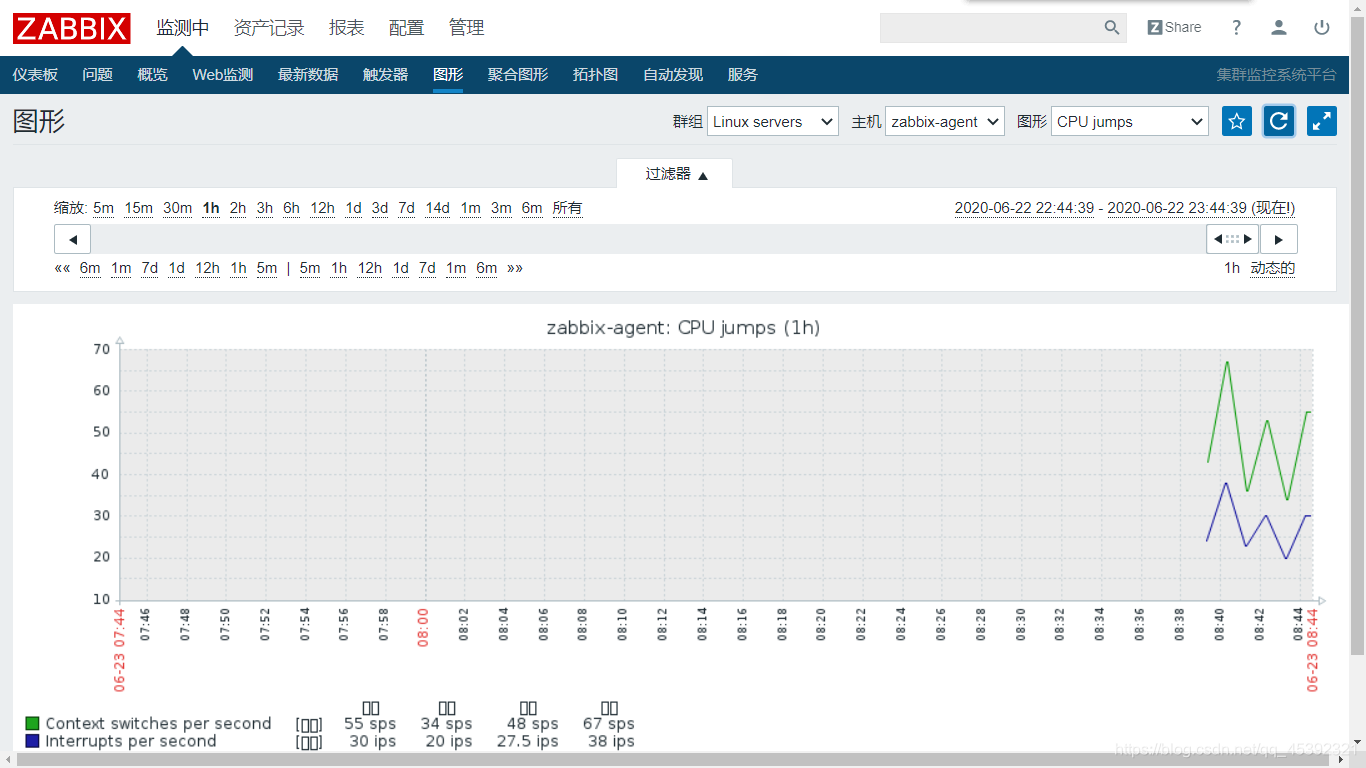Click the sign out power icon
This screenshot has width=1366, height=768.
(x=1322, y=28)
